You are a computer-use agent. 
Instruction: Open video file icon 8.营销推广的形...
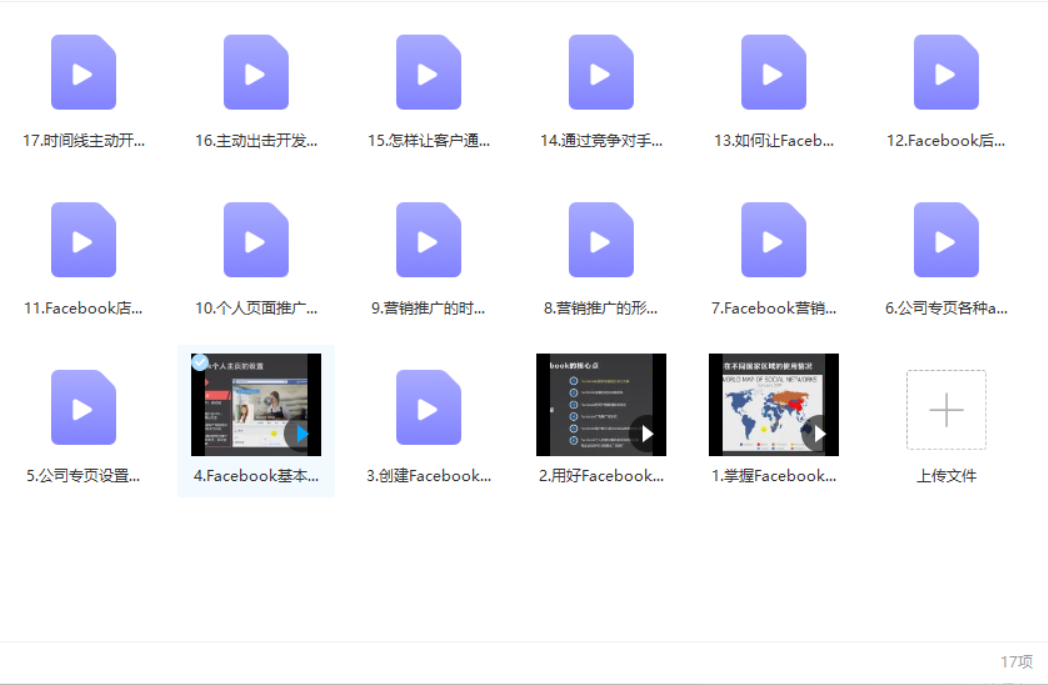pyautogui.click(x=601, y=240)
